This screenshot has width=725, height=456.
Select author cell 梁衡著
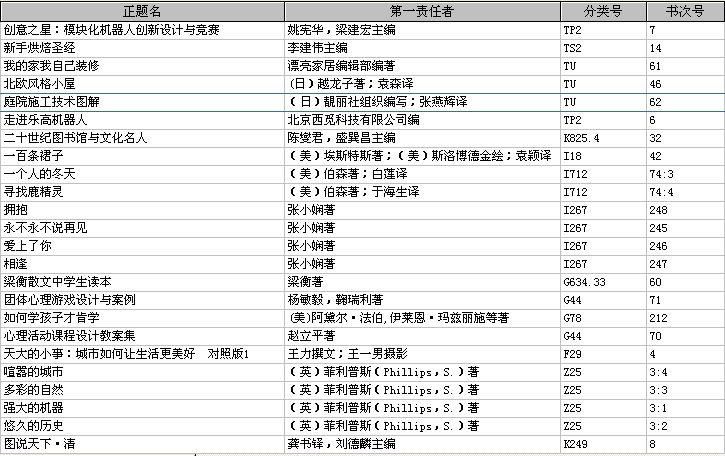422,283
